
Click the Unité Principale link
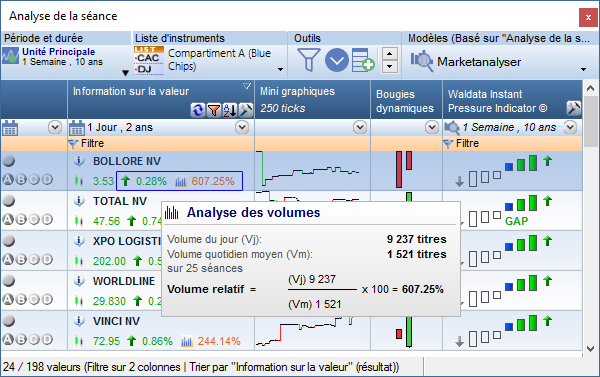[x=59, y=52]
